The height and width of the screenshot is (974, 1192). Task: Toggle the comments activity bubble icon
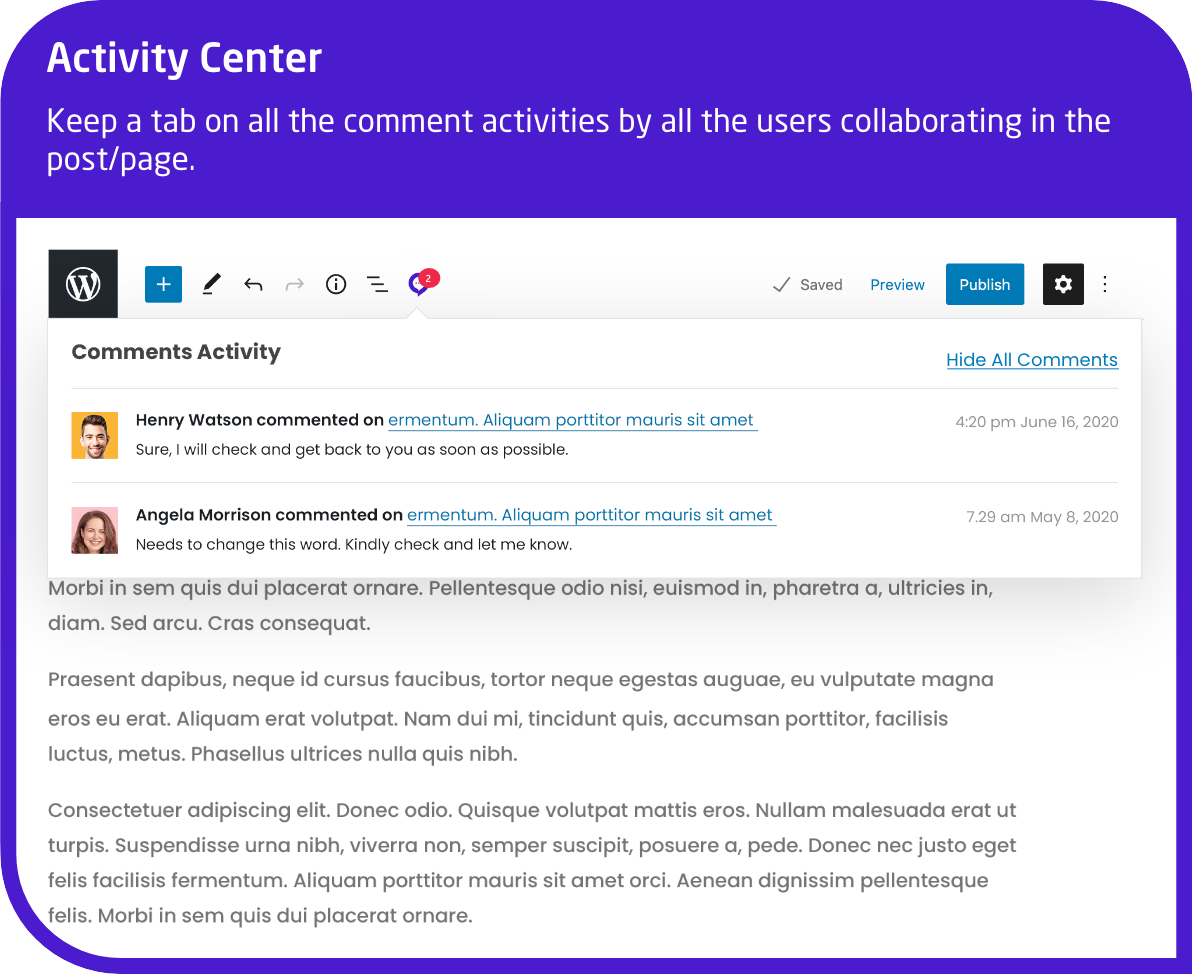417,284
